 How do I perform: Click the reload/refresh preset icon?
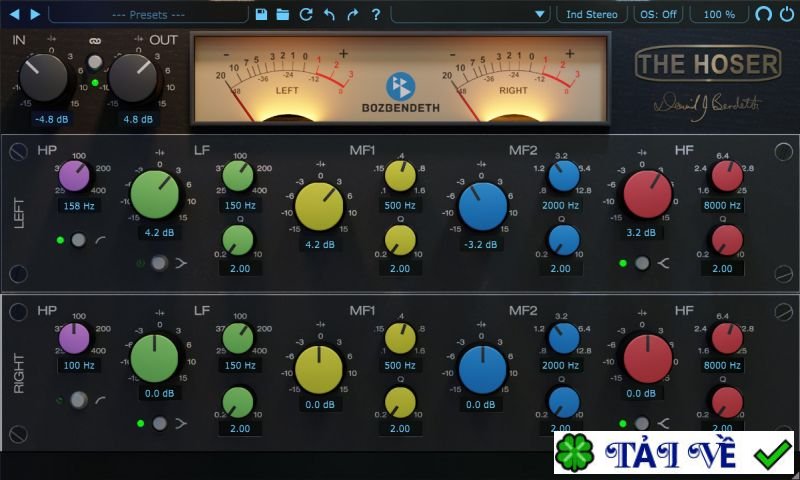coord(306,14)
